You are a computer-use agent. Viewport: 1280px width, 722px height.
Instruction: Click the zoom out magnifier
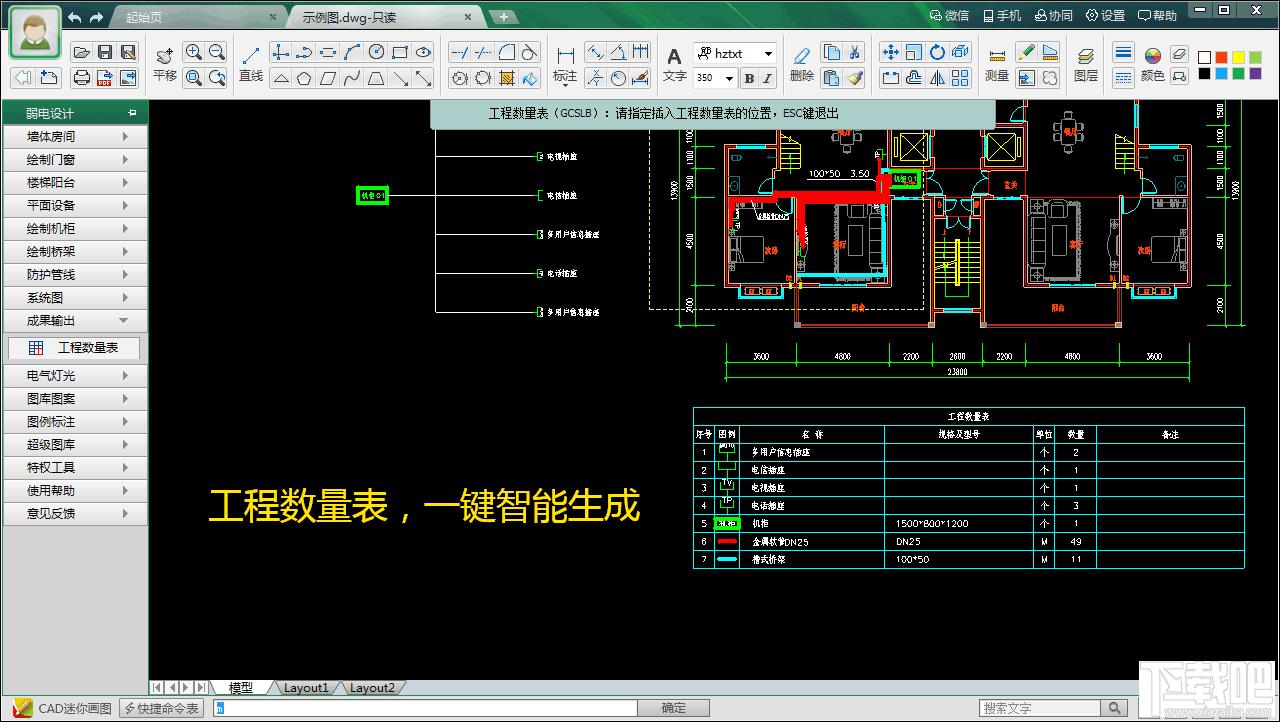coord(217,52)
